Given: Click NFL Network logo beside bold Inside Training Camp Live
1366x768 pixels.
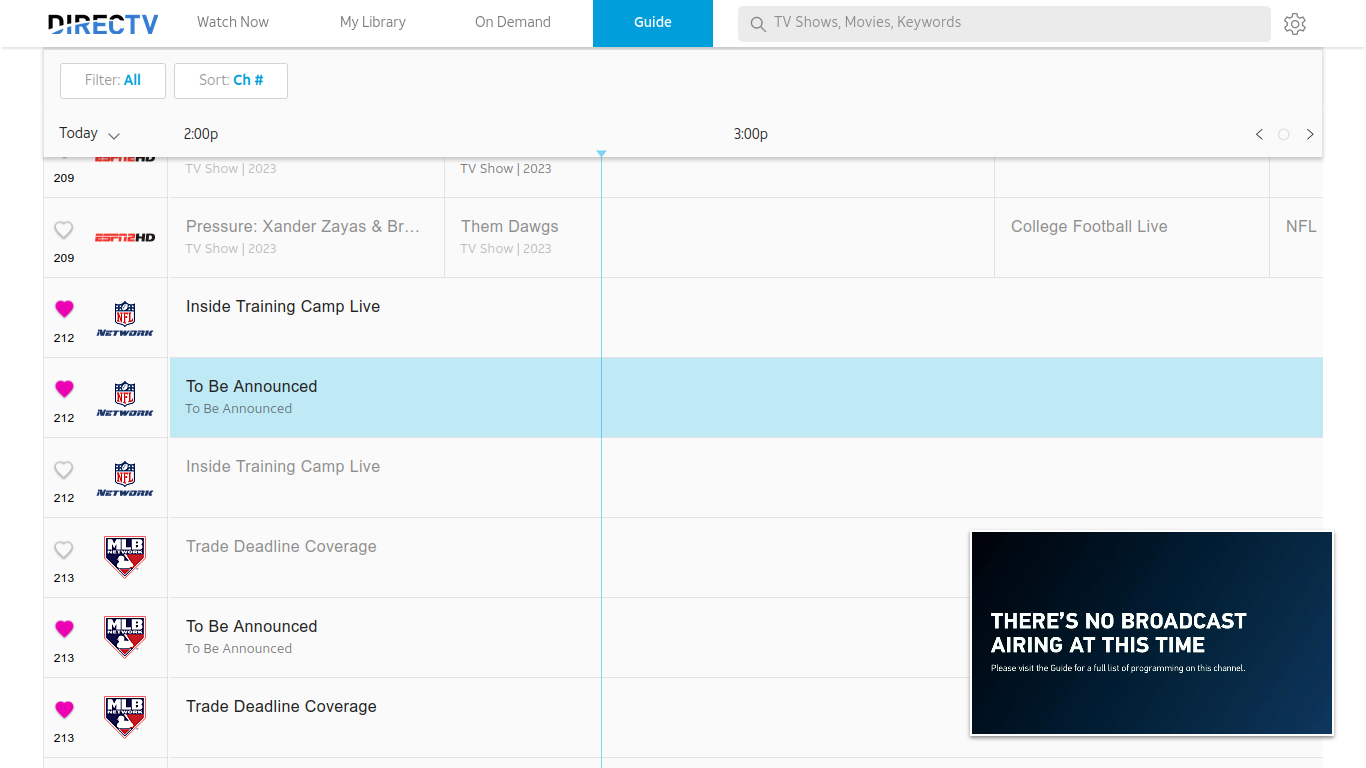Looking at the screenshot, I should pyautogui.click(x=125, y=318).
